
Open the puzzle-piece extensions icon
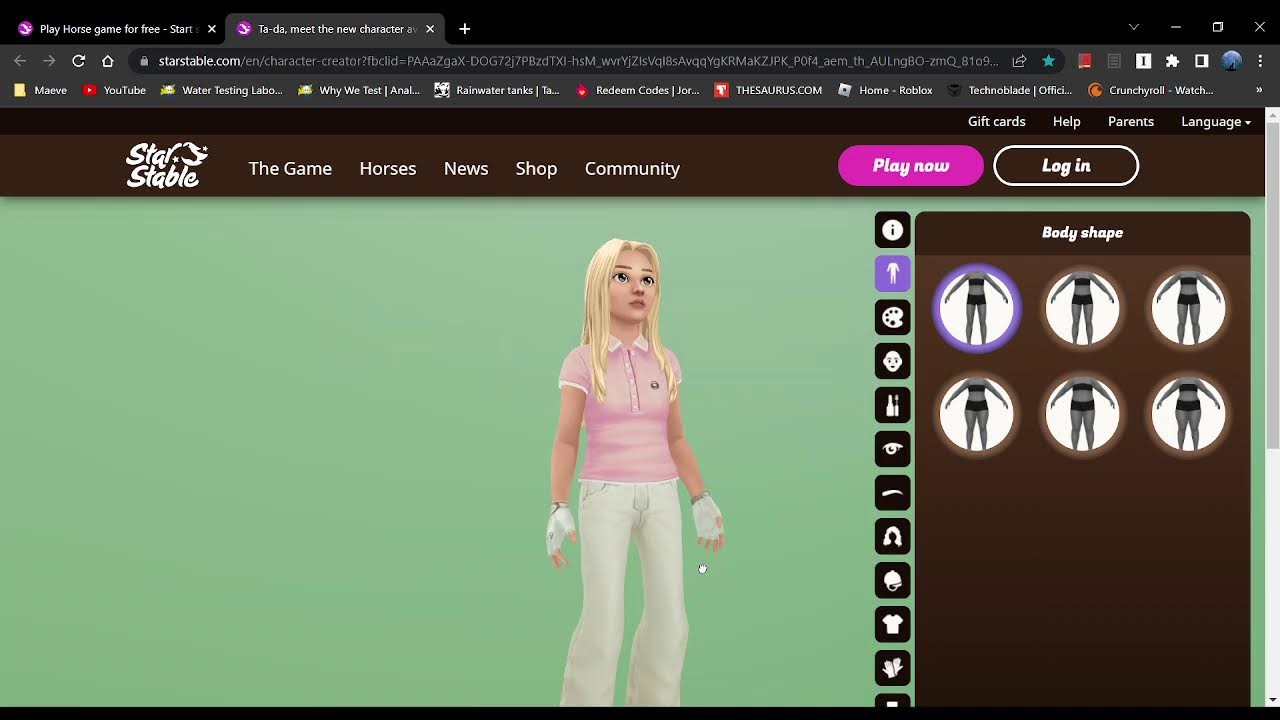(1172, 61)
